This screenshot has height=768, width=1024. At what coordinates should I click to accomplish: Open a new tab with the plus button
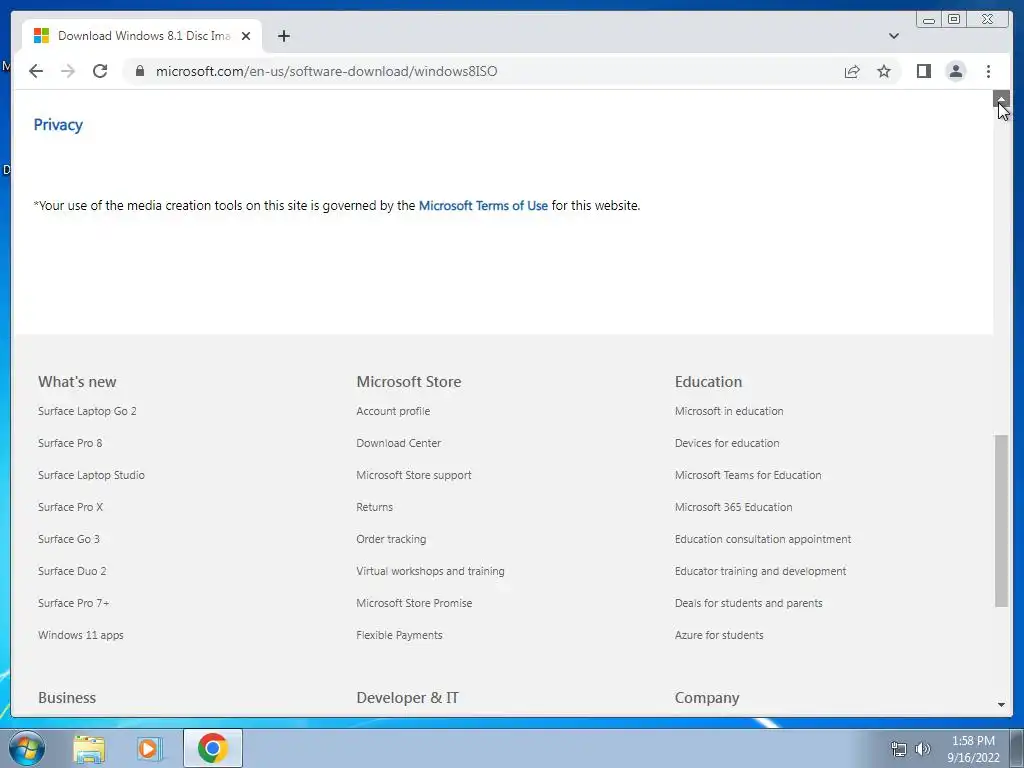283,36
